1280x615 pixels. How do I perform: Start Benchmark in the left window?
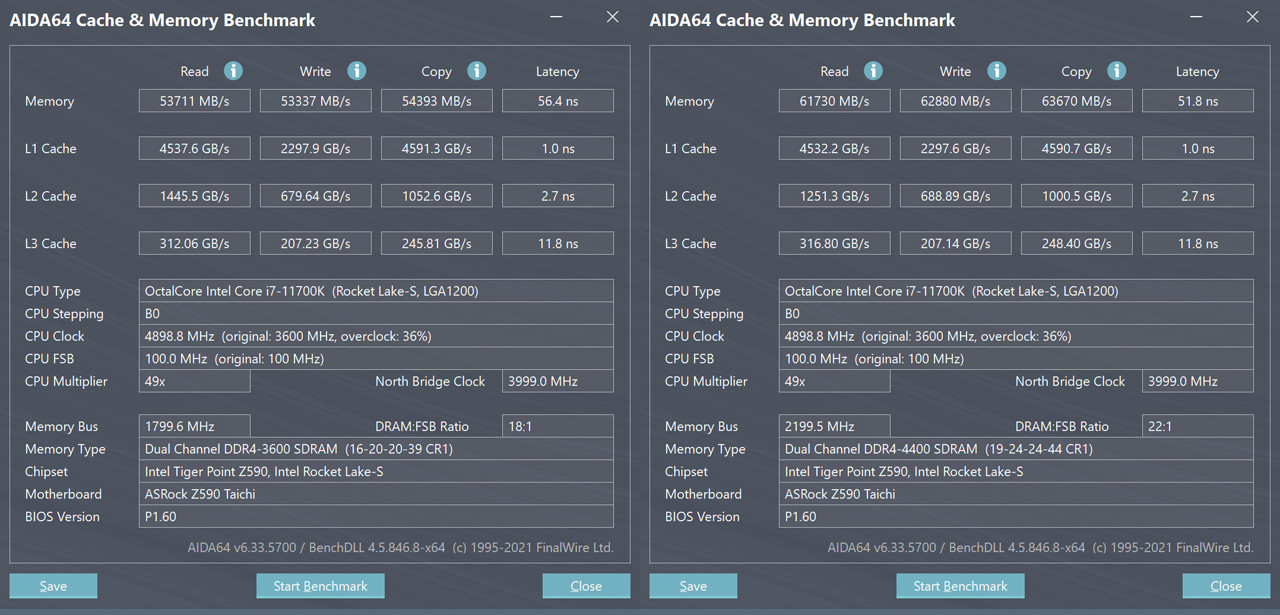click(x=320, y=585)
